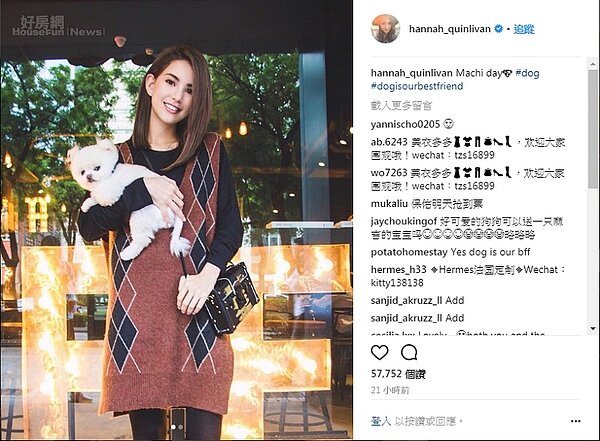
Task: View the 57,752 likes count
Action: [398, 374]
